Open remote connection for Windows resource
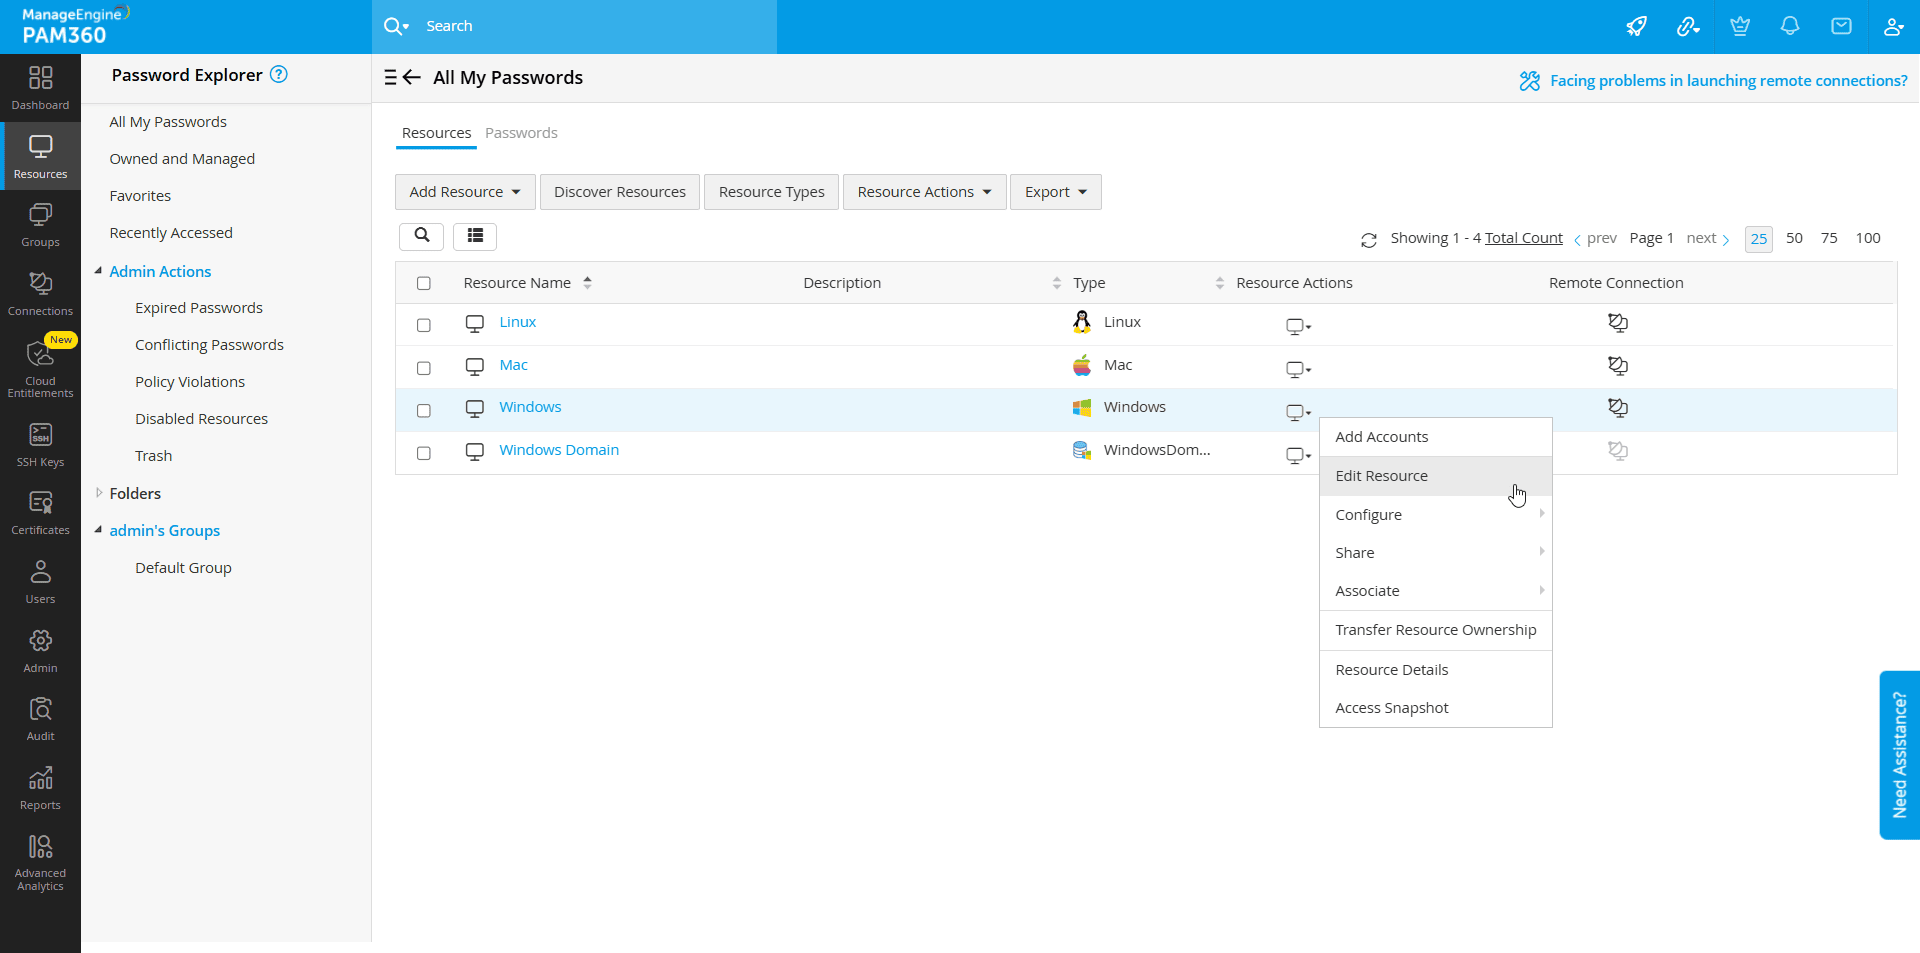Image resolution: width=1920 pixels, height=953 pixels. point(1617,407)
